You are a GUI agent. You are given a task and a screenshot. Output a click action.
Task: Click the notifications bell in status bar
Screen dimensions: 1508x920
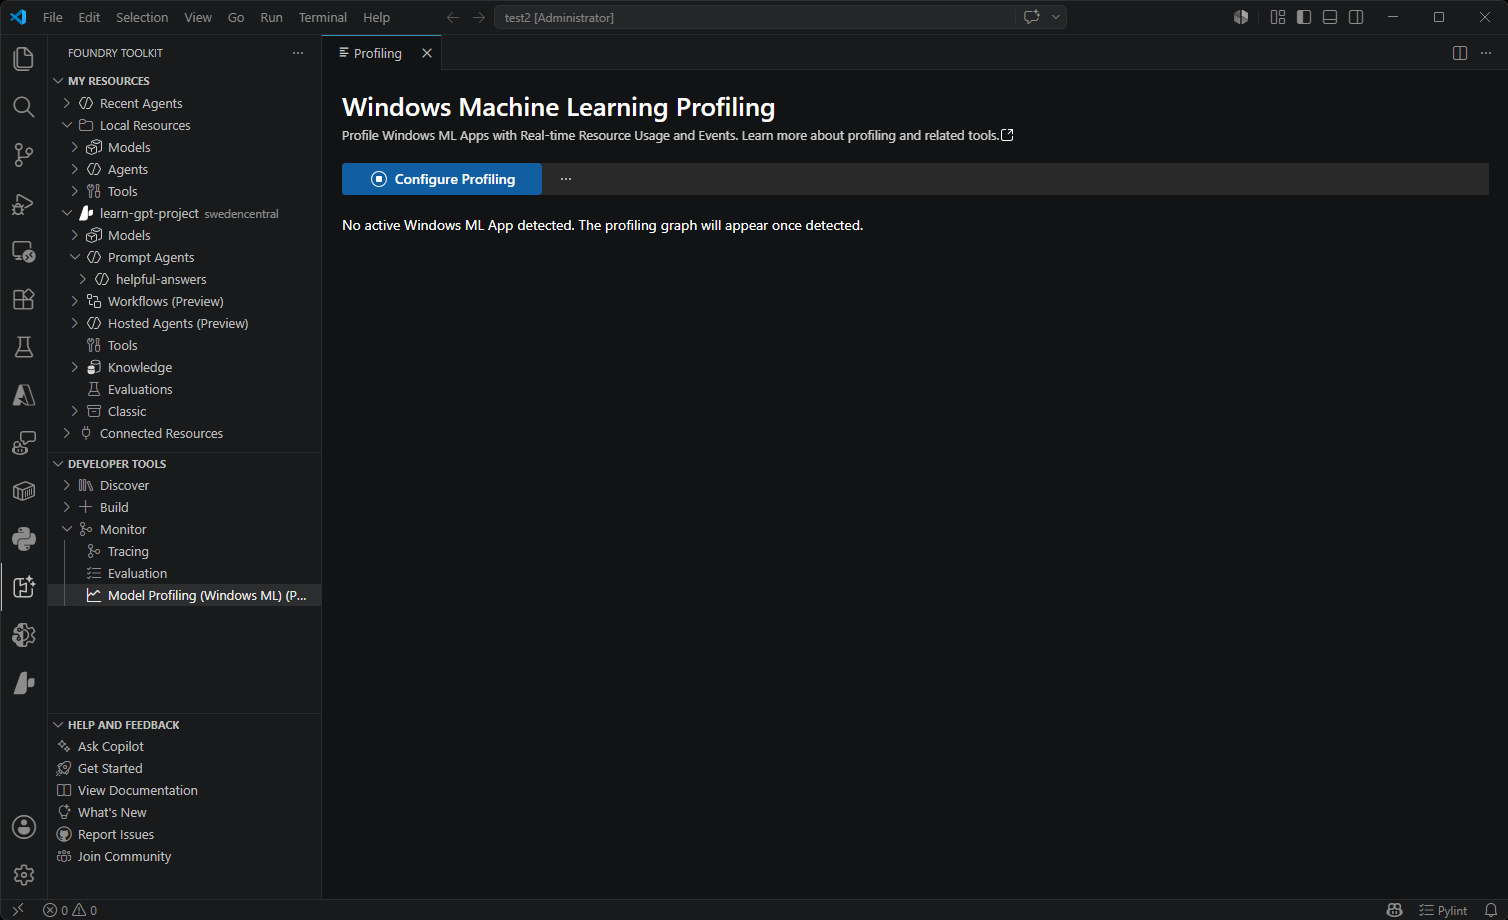[x=1491, y=910]
